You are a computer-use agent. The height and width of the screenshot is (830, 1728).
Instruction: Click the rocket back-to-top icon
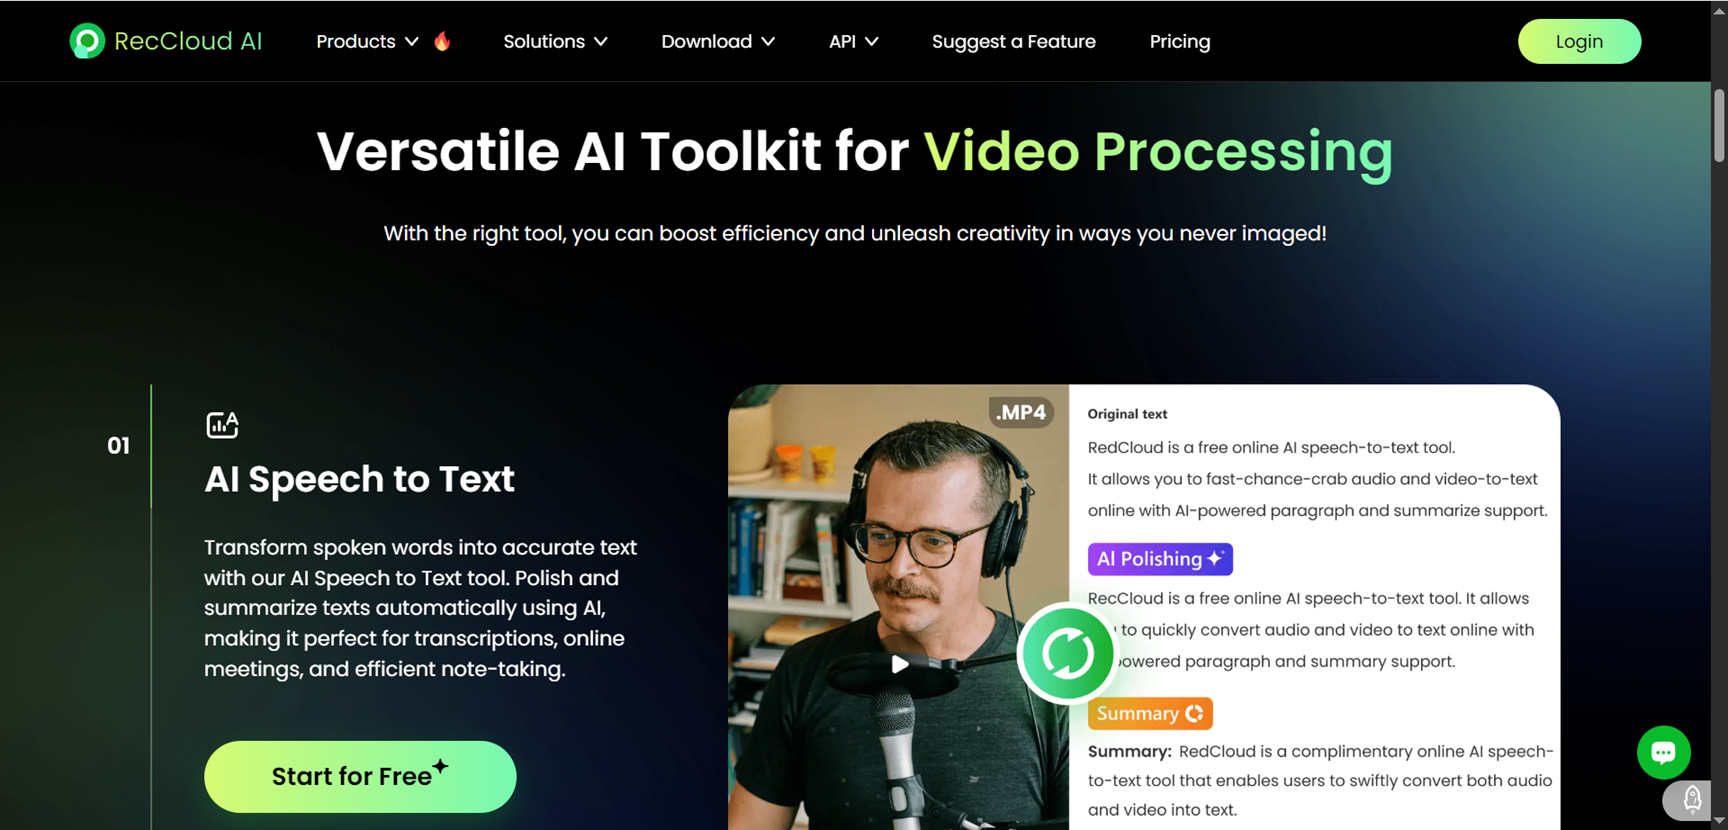point(1691,799)
